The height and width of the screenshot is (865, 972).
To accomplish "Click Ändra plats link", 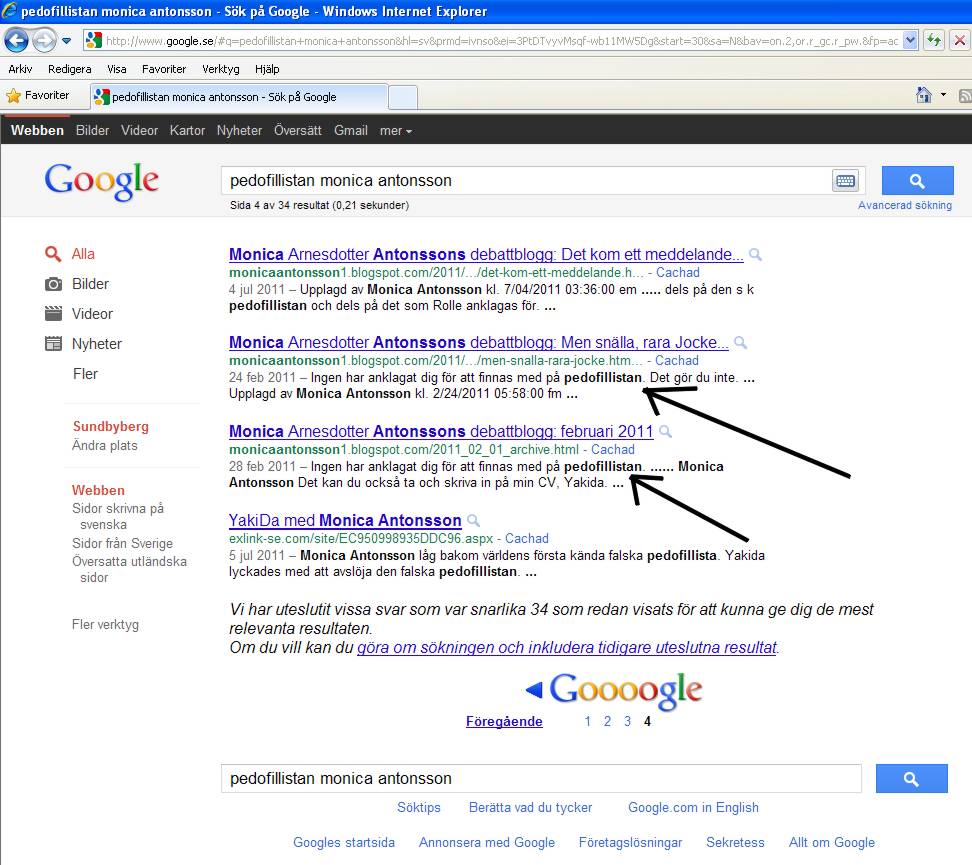I will click(x=105, y=445).
